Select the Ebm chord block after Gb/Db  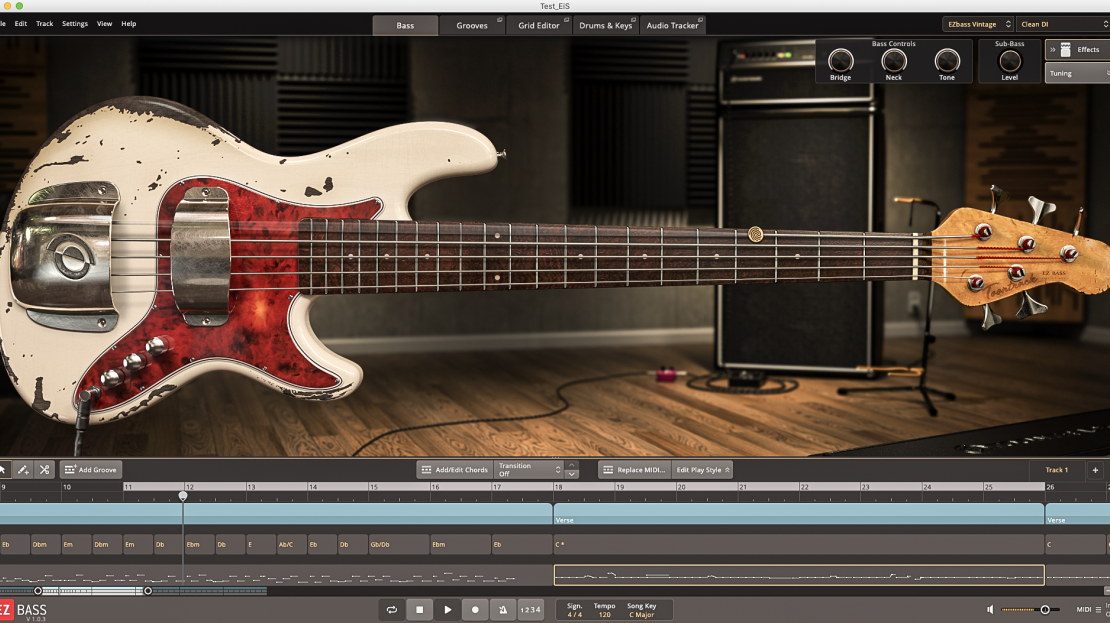click(460, 544)
